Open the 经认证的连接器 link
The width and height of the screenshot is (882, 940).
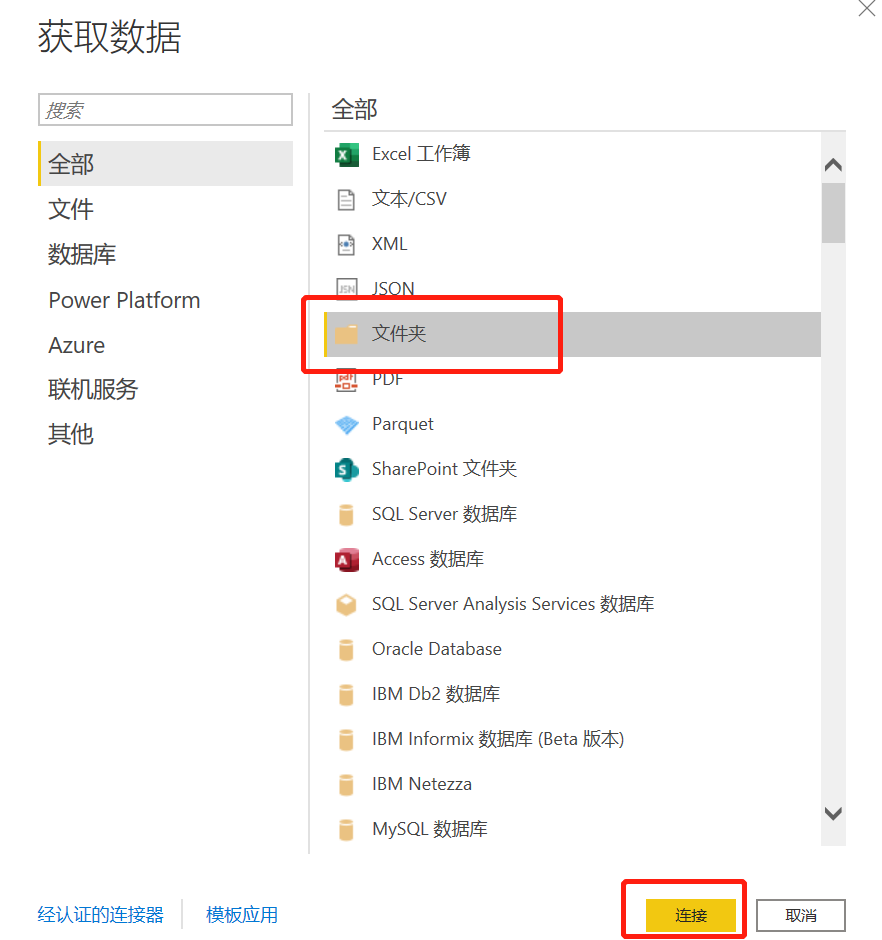pyautogui.click(x=100, y=915)
